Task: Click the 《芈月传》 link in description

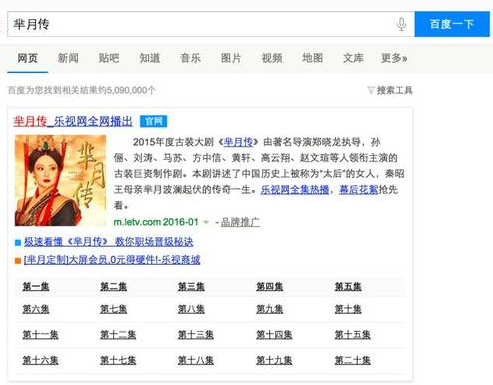Action: click(x=238, y=142)
